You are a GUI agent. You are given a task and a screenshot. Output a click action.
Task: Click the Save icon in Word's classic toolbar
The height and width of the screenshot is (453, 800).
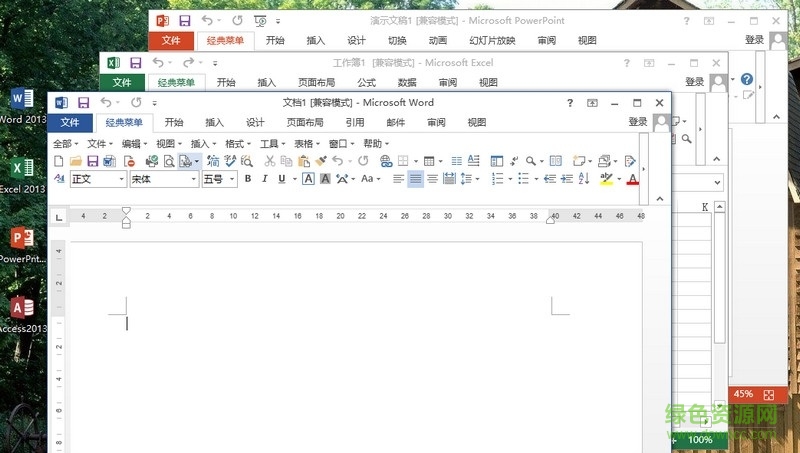(92, 161)
